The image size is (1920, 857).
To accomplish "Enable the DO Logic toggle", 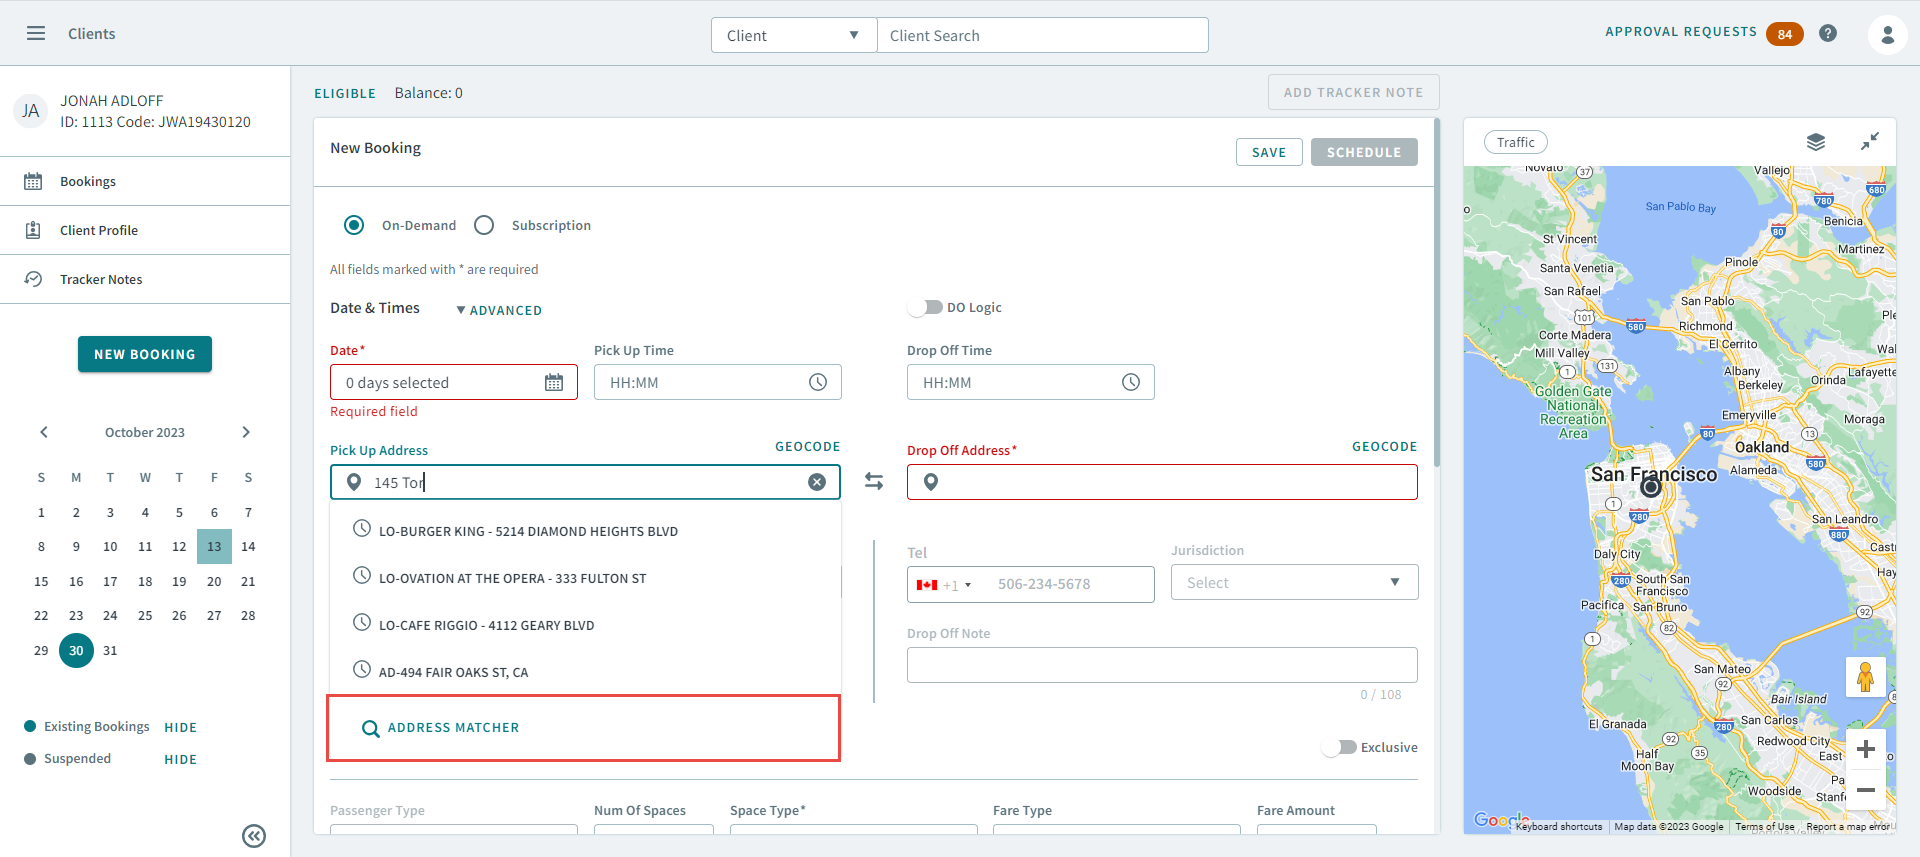I will (x=926, y=307).
